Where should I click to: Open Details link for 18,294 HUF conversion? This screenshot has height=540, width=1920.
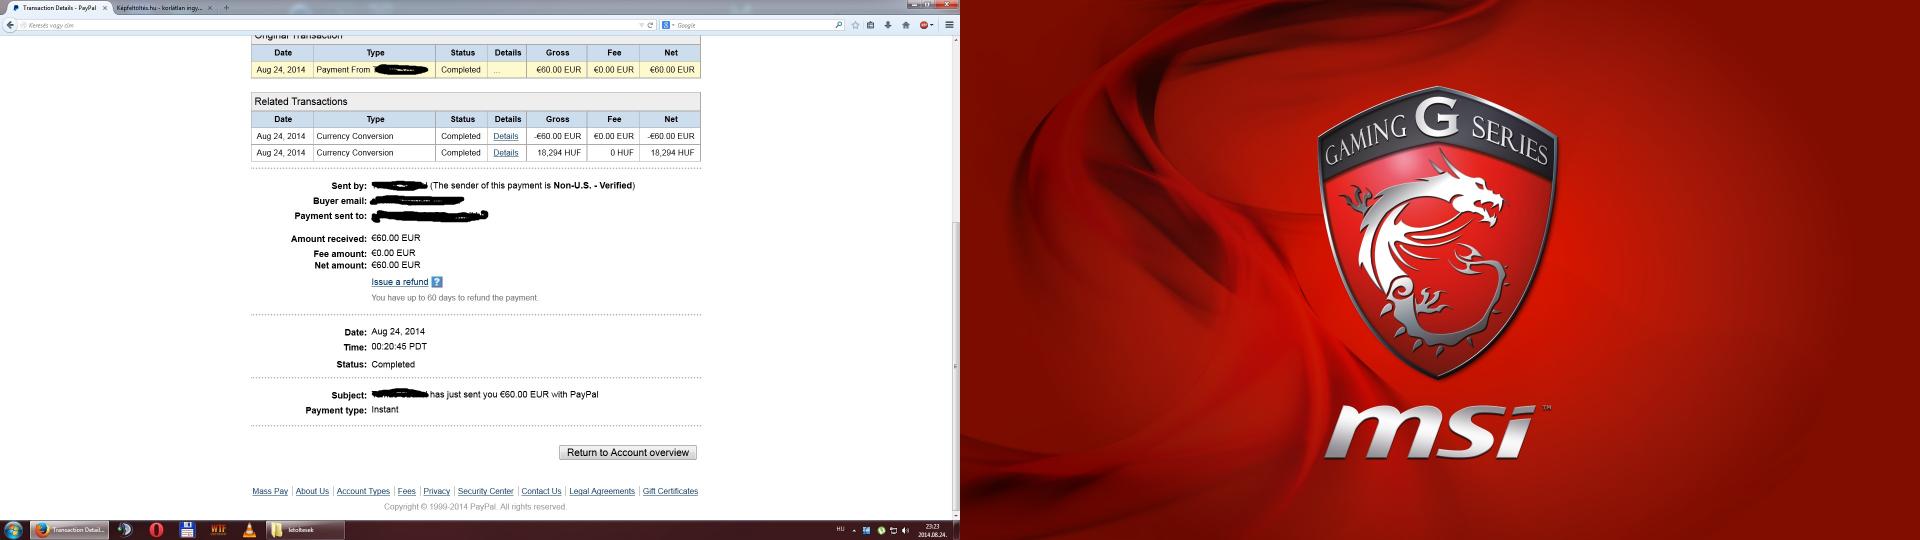(506, 153)
